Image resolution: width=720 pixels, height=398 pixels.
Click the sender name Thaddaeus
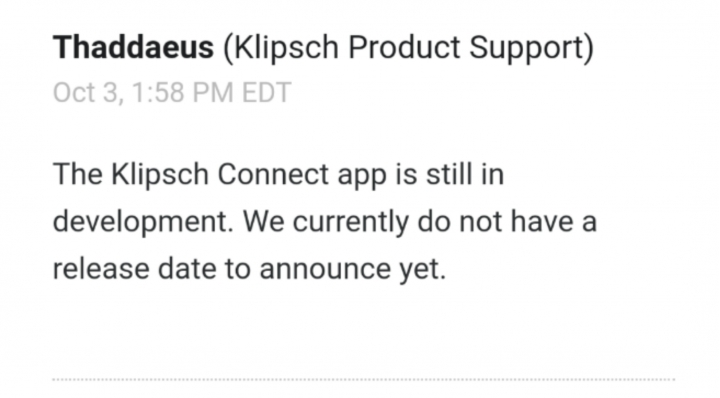133,47
